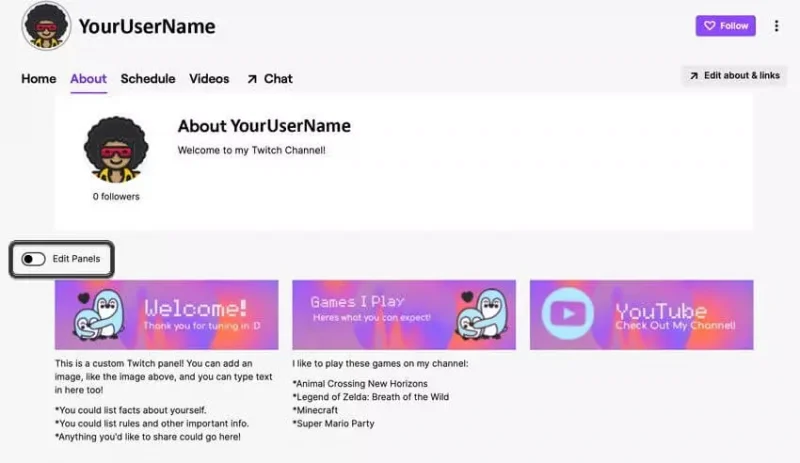Viewport: 800px width, 463px height.
Task: Click penguin illustration on Welcome panel
Action: coord(98,314)
